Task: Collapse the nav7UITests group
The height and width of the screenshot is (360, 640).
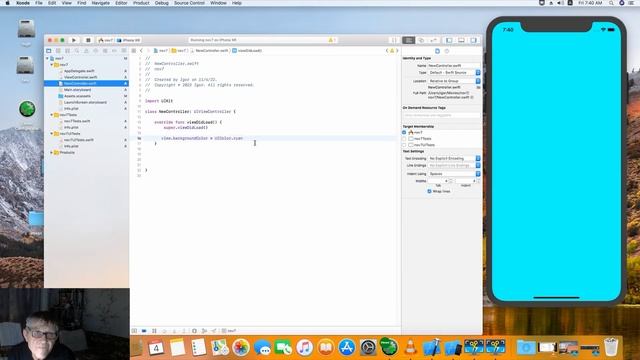Action: tap(52, 133)
